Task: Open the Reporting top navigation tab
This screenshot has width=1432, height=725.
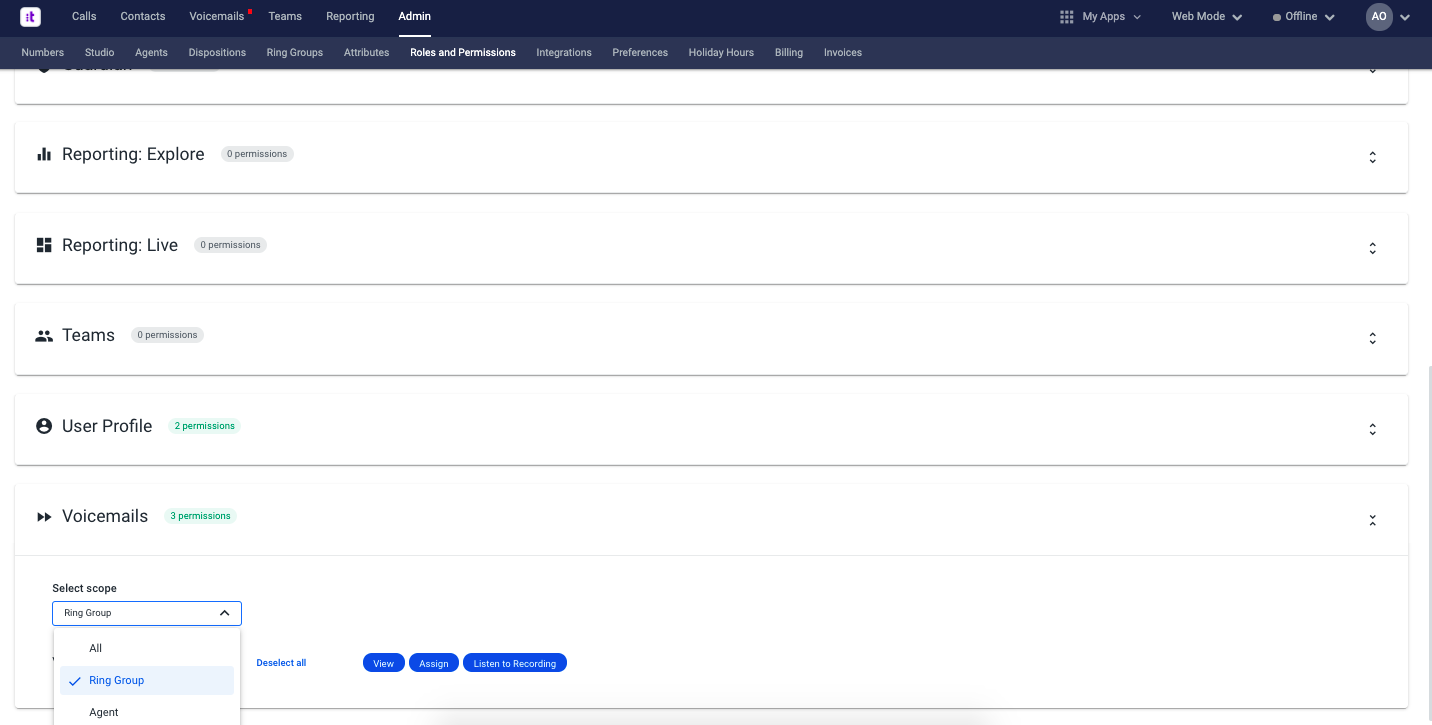Action: pyautogui.click(x=350, y=16)
